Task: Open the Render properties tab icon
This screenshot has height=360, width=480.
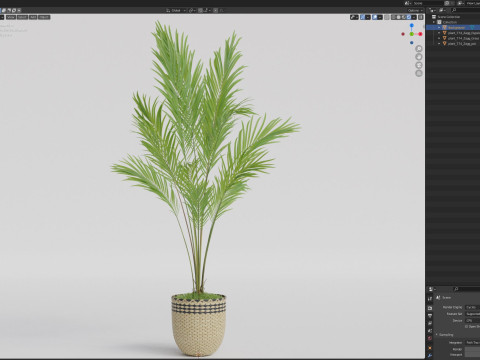Action: tap(430, 308)
